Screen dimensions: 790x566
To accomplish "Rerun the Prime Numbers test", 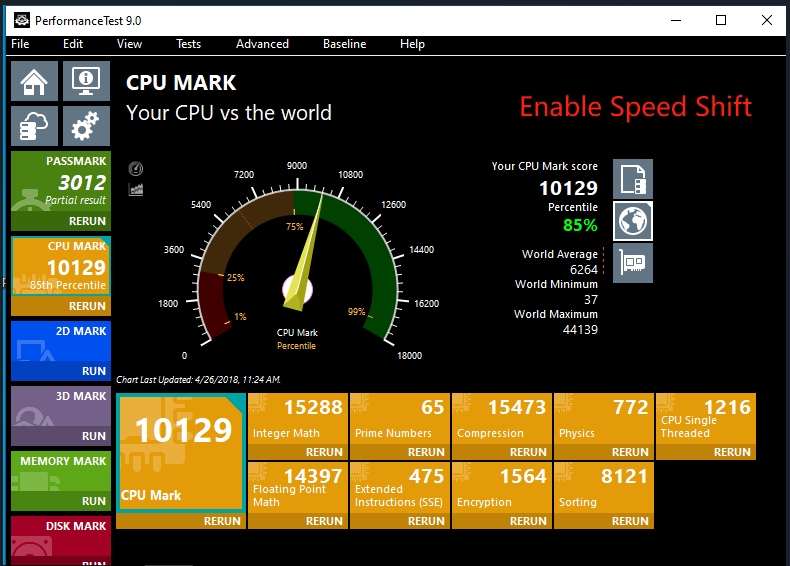I will click(426, 452).
